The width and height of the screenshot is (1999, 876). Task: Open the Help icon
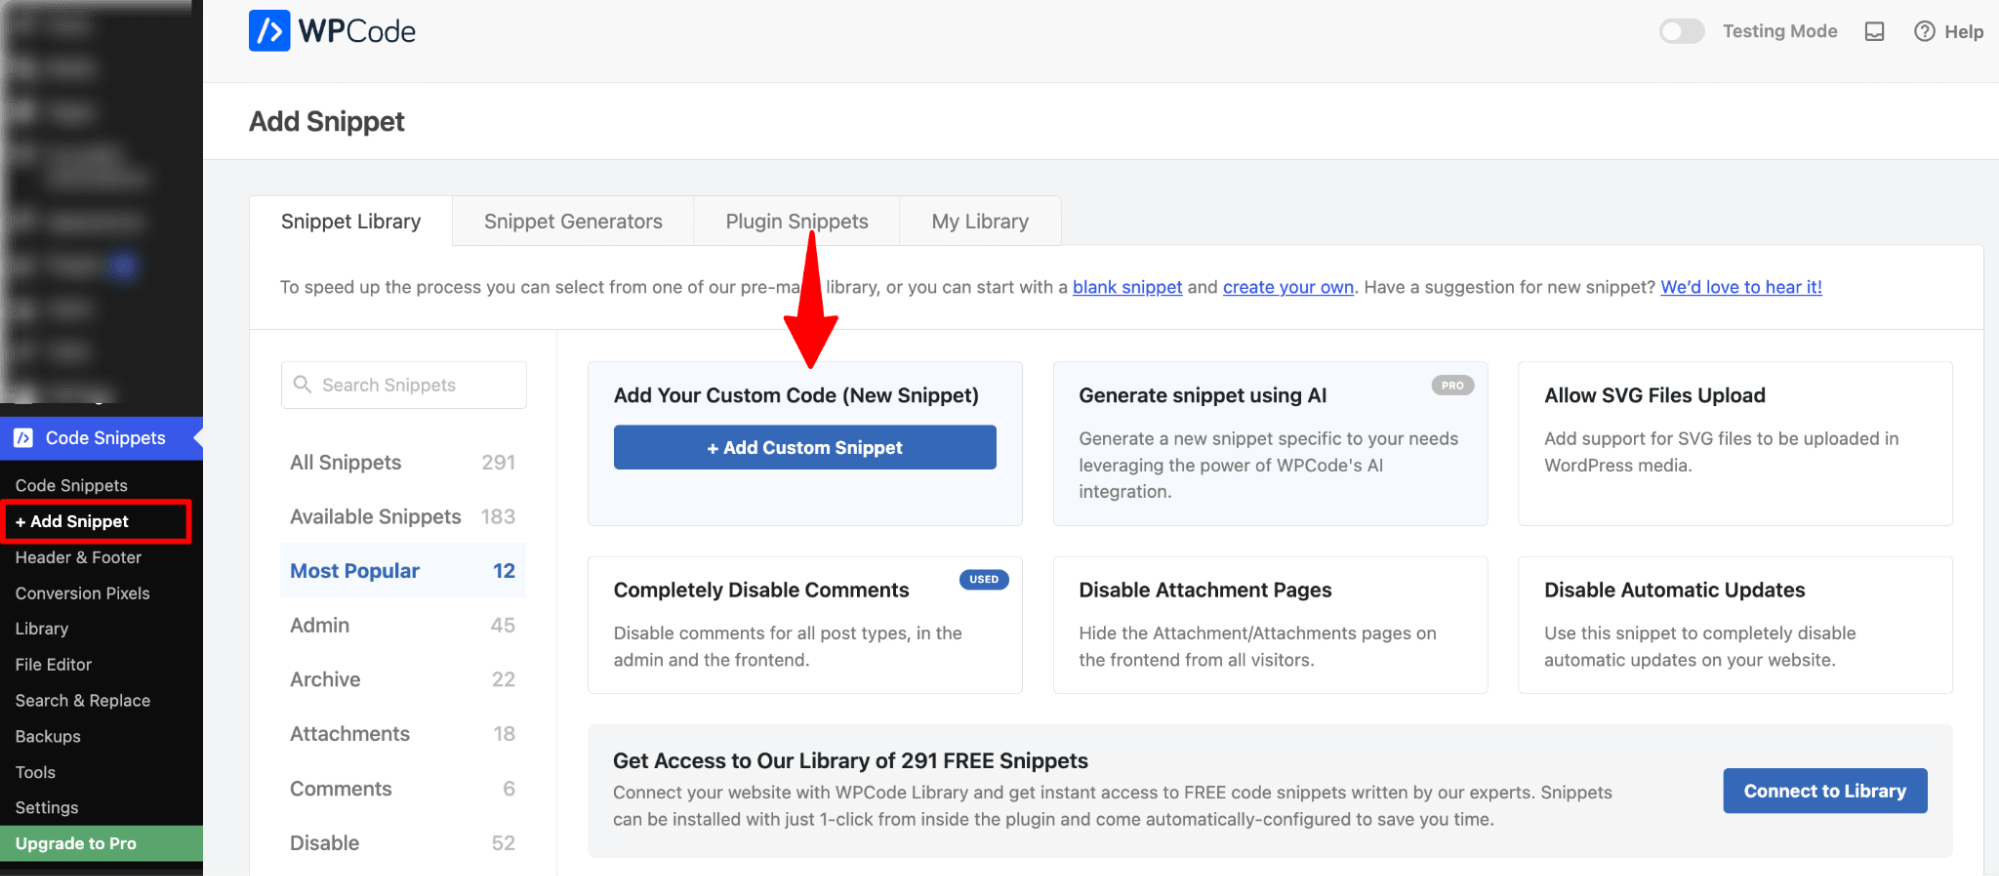tap(1924, 31)
